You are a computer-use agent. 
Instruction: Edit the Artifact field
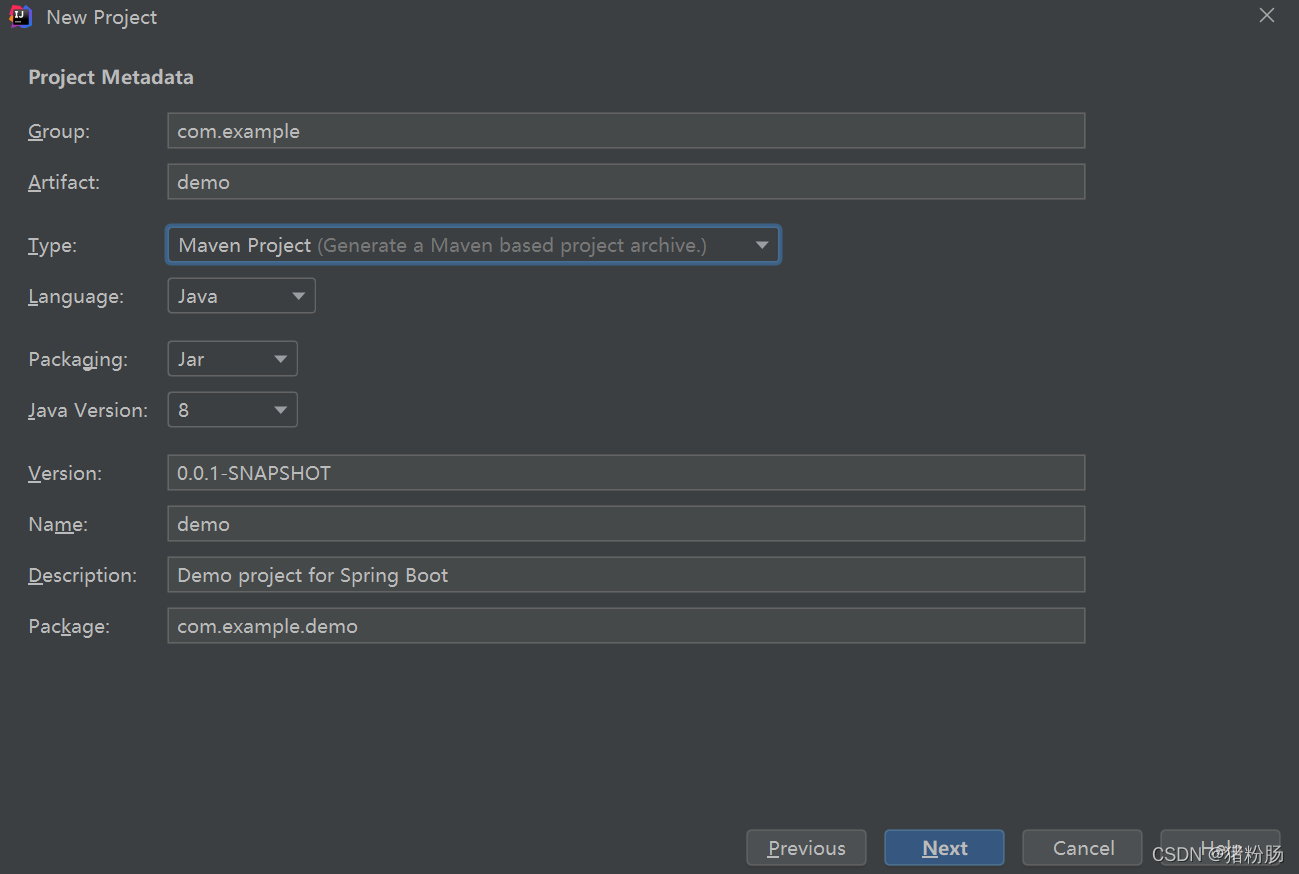pos(626,182)
